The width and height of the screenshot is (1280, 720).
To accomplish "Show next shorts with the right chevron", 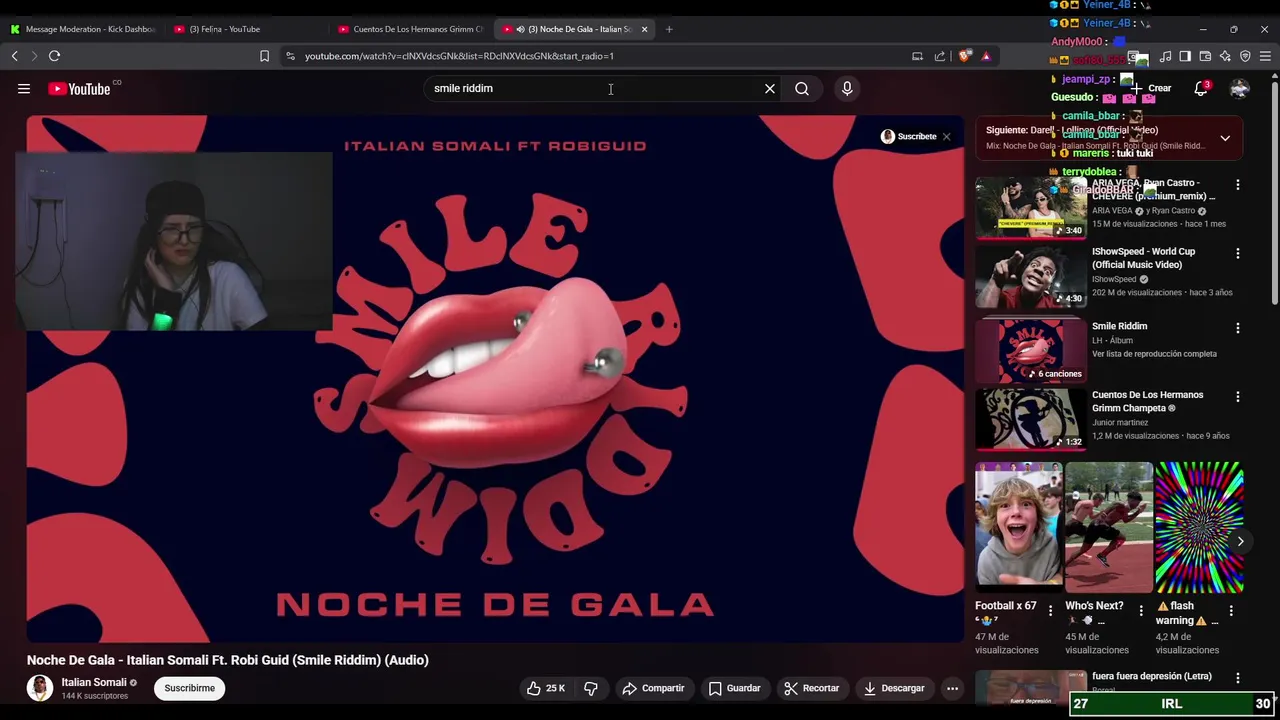I will pos(1240,541).
